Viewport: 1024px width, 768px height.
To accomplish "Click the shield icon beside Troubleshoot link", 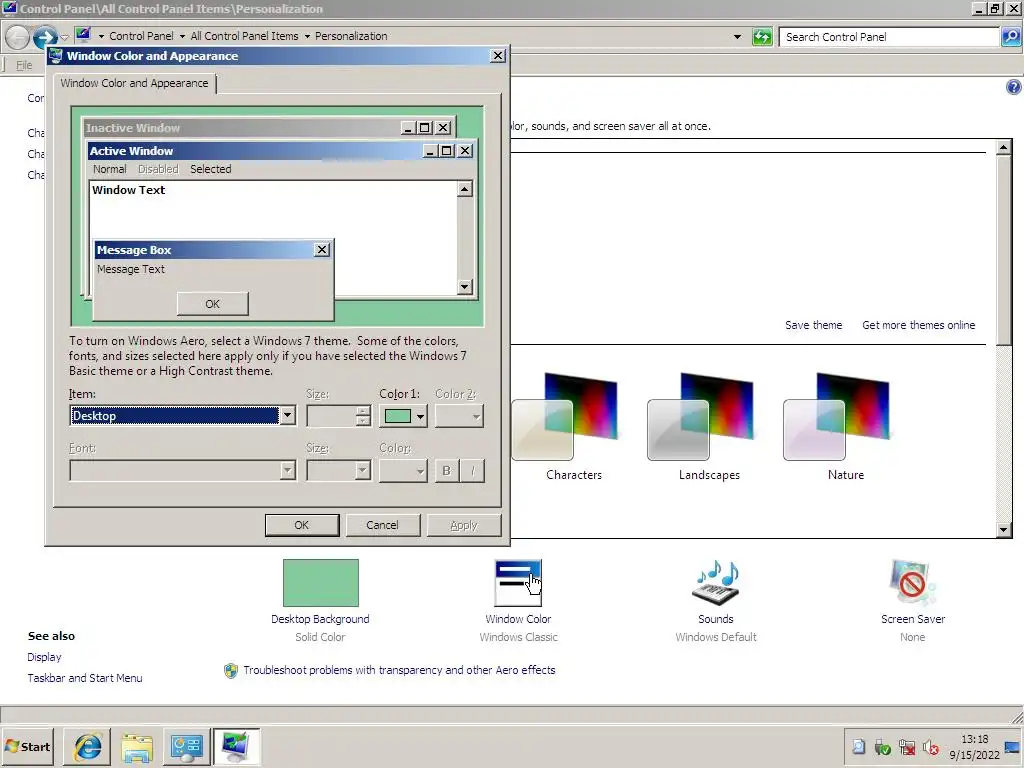I will tap(231, 671).
